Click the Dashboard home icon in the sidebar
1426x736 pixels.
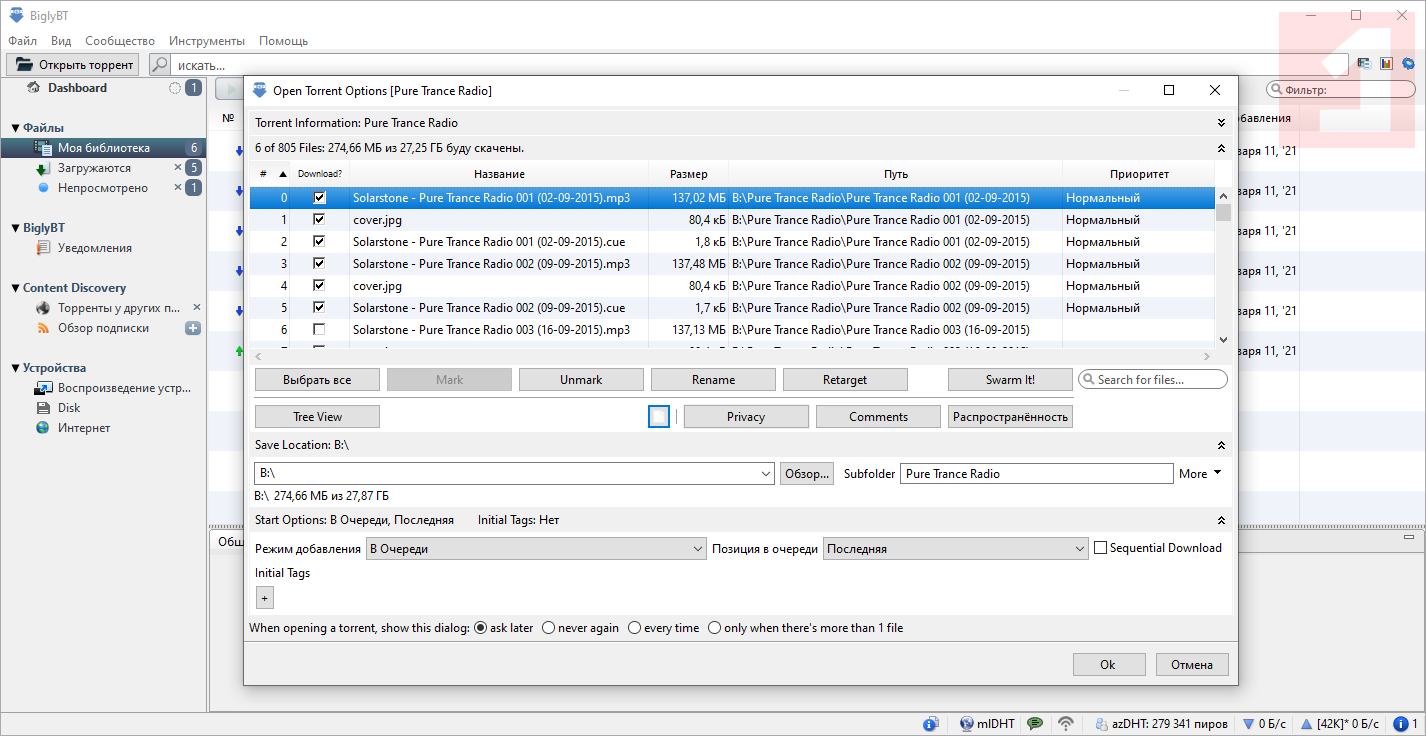[x=33, y=88]
